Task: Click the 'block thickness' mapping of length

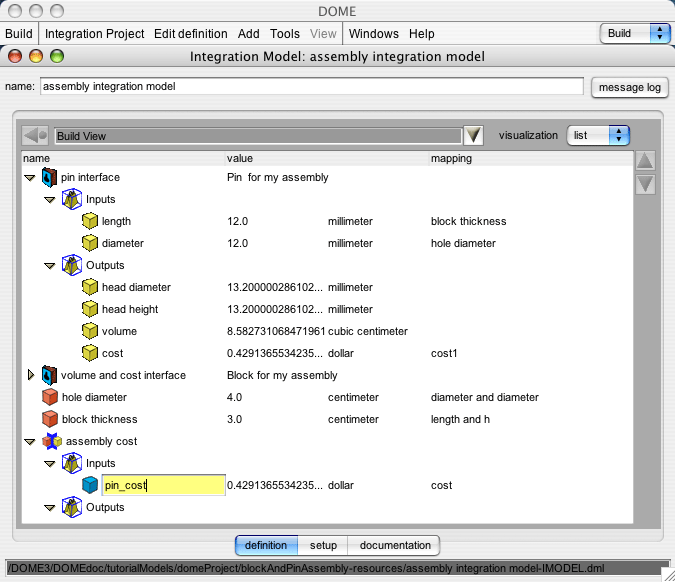Action: (468, 221)
